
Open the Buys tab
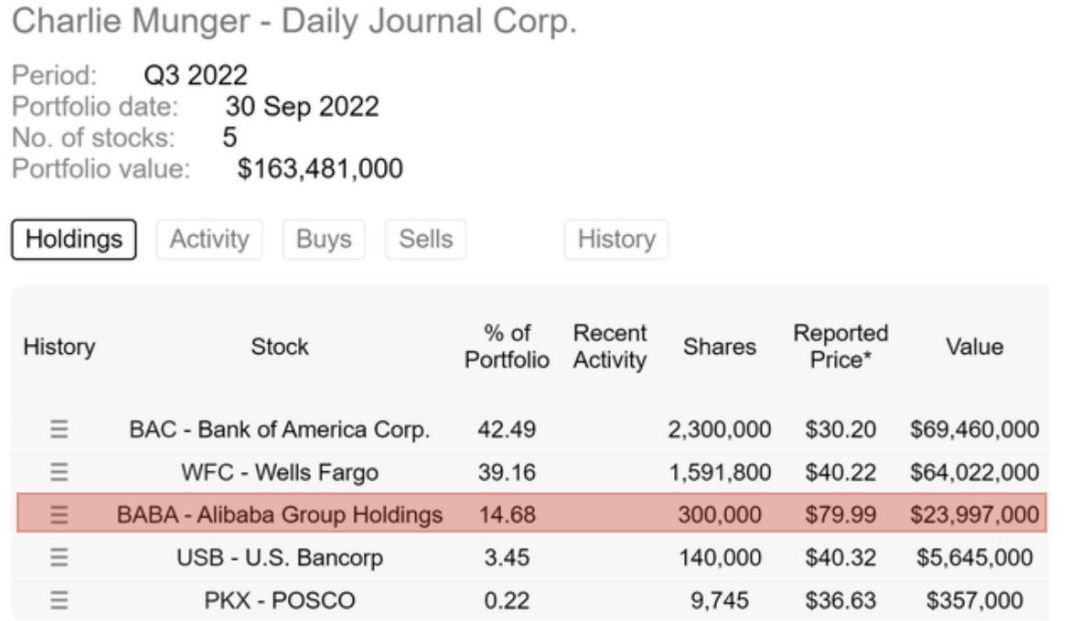pyautogui.click(x=324, y=240)
